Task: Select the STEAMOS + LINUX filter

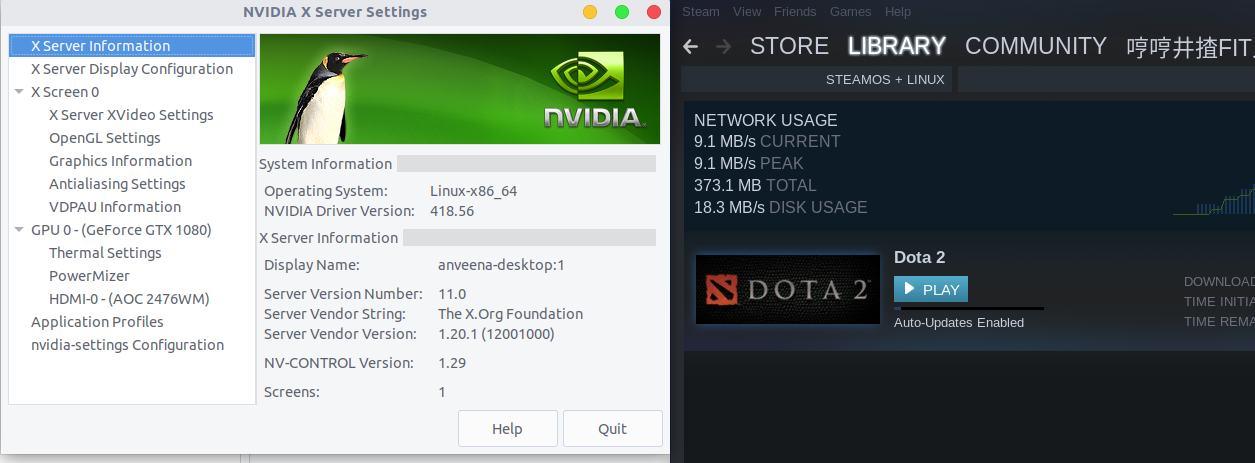Action: 885,79
